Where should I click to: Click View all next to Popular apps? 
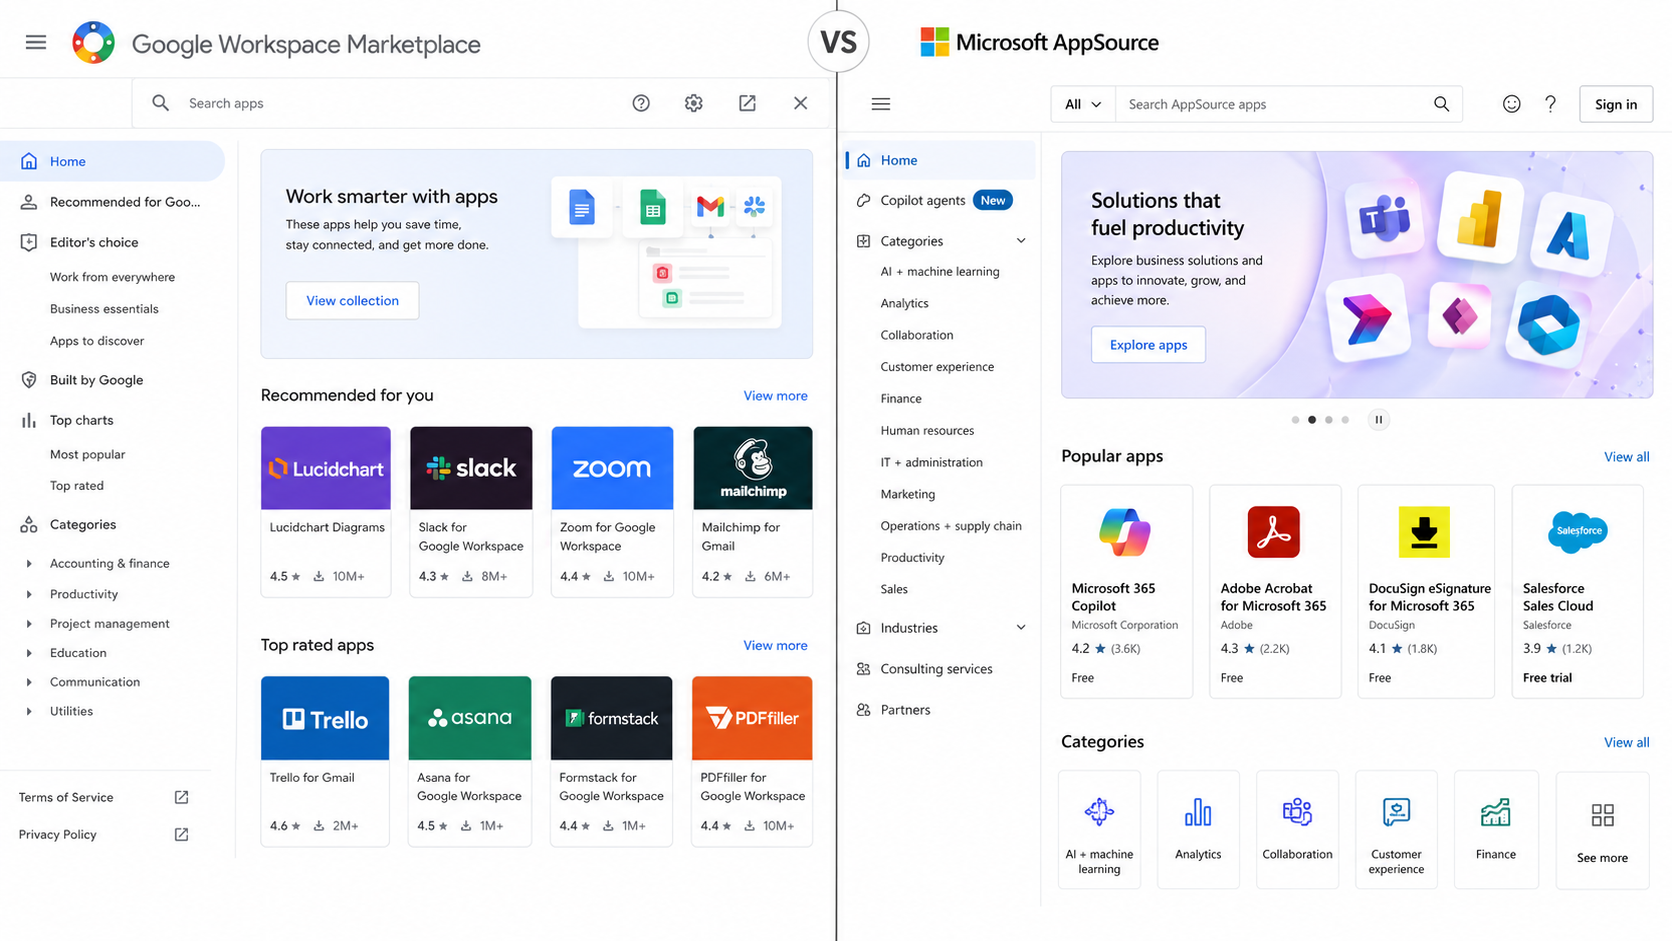[x=1626, y=457]
